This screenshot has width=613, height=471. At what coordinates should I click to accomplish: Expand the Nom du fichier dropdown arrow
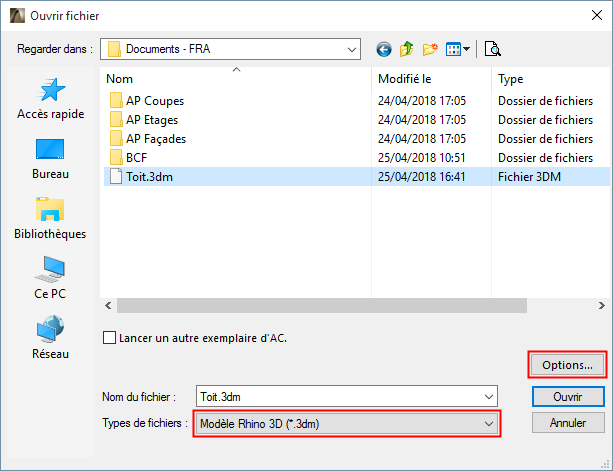pyautogui.click(x=489, y=397)
